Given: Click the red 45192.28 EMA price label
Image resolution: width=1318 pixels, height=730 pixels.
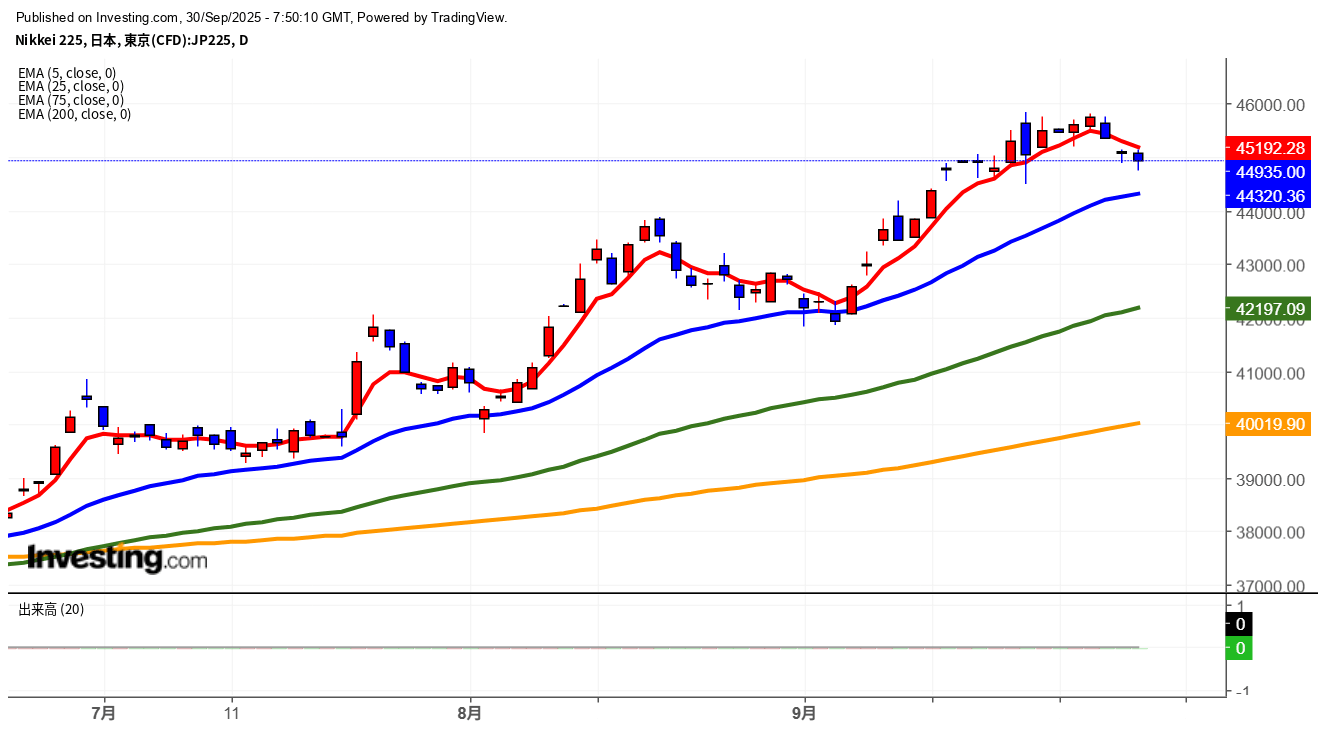Looking at the screenshot, I should [x=1270, y=148].
